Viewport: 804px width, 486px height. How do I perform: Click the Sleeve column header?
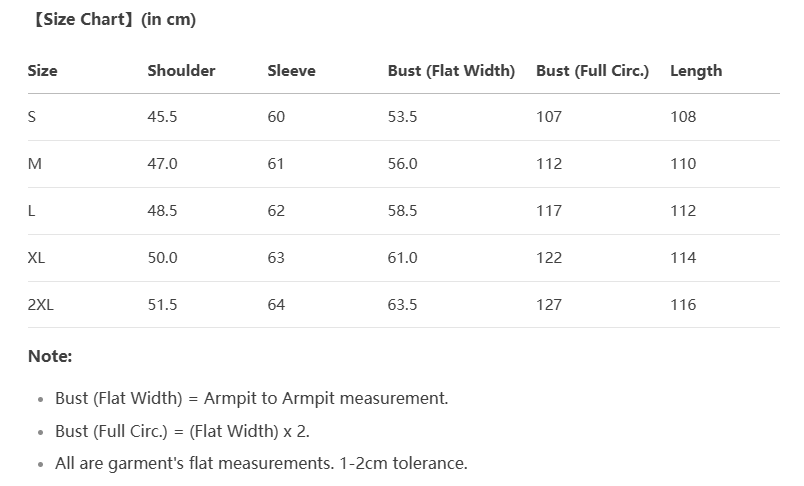[291, 71]
